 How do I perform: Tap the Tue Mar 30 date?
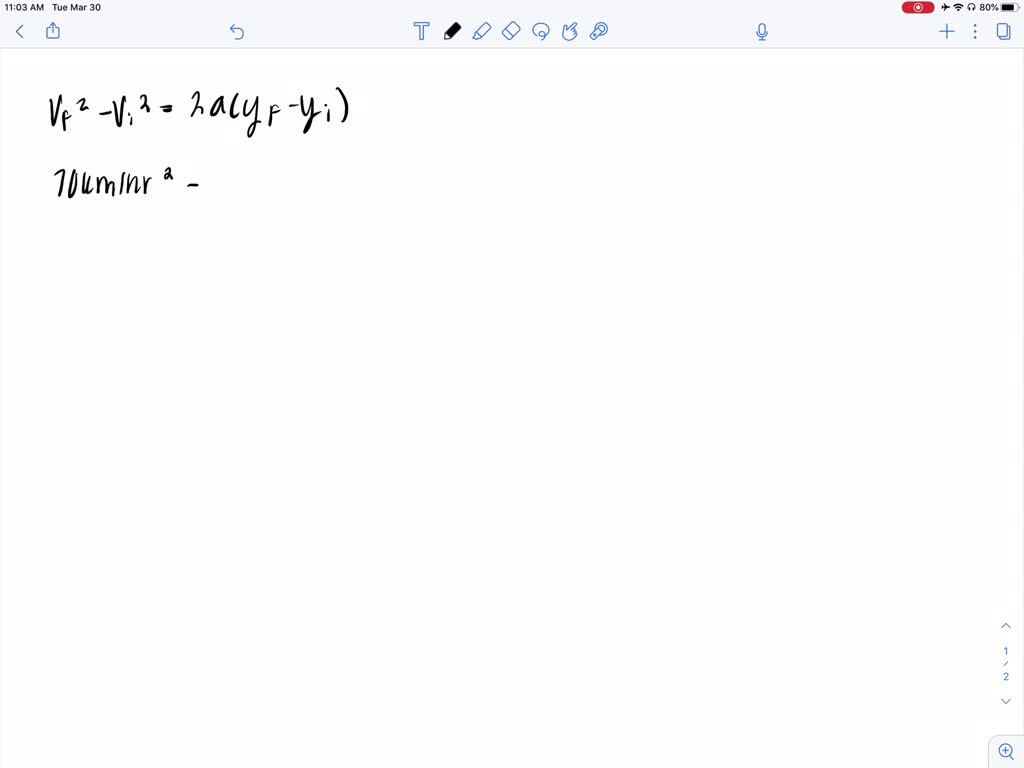[76, 7]
